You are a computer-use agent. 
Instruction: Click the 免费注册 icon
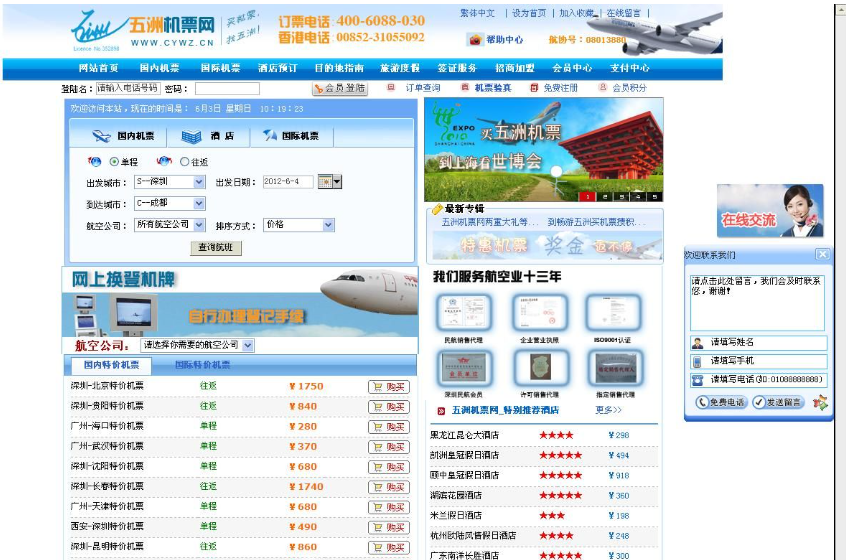point(534,87)
